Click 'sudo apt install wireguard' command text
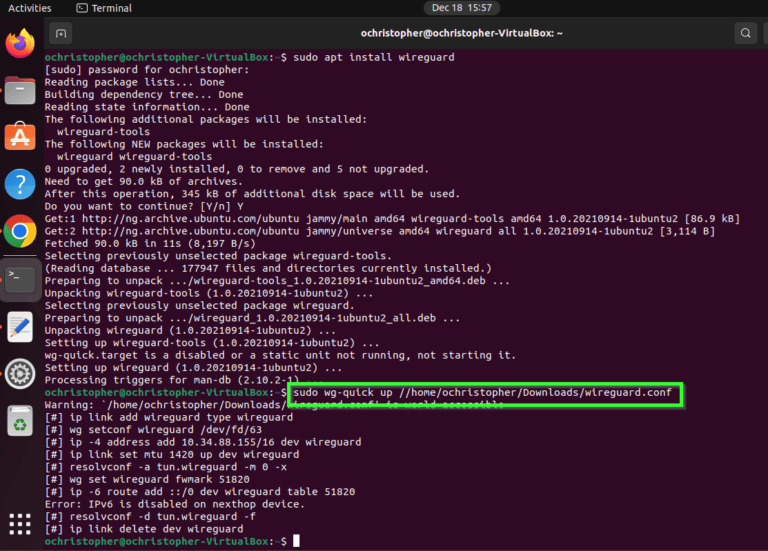The height and width of the screenshot is (551, 768). [374, 57]
